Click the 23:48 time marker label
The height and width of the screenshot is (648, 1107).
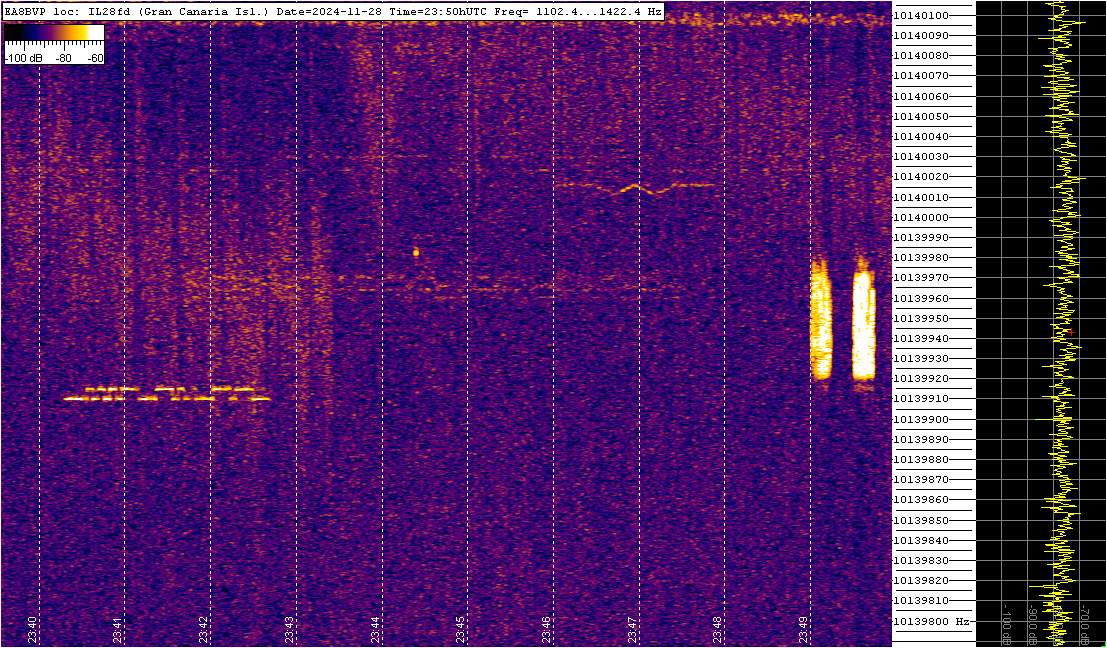tap(719, 630)
